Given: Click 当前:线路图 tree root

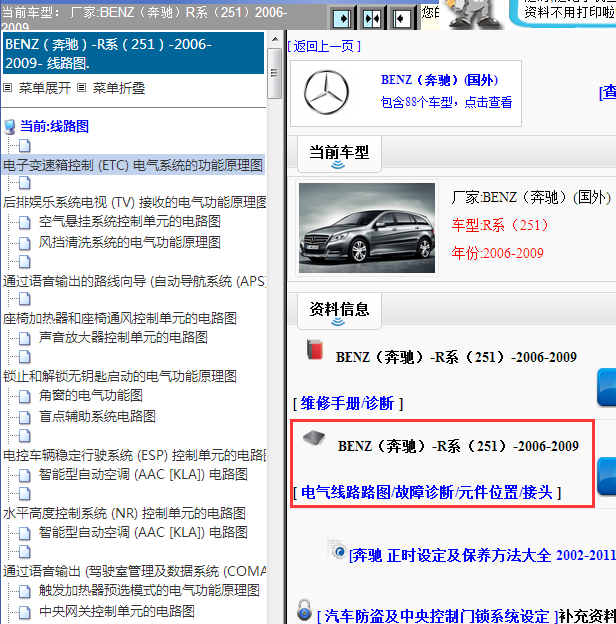Looking at the screenshot, I should 55,127.
